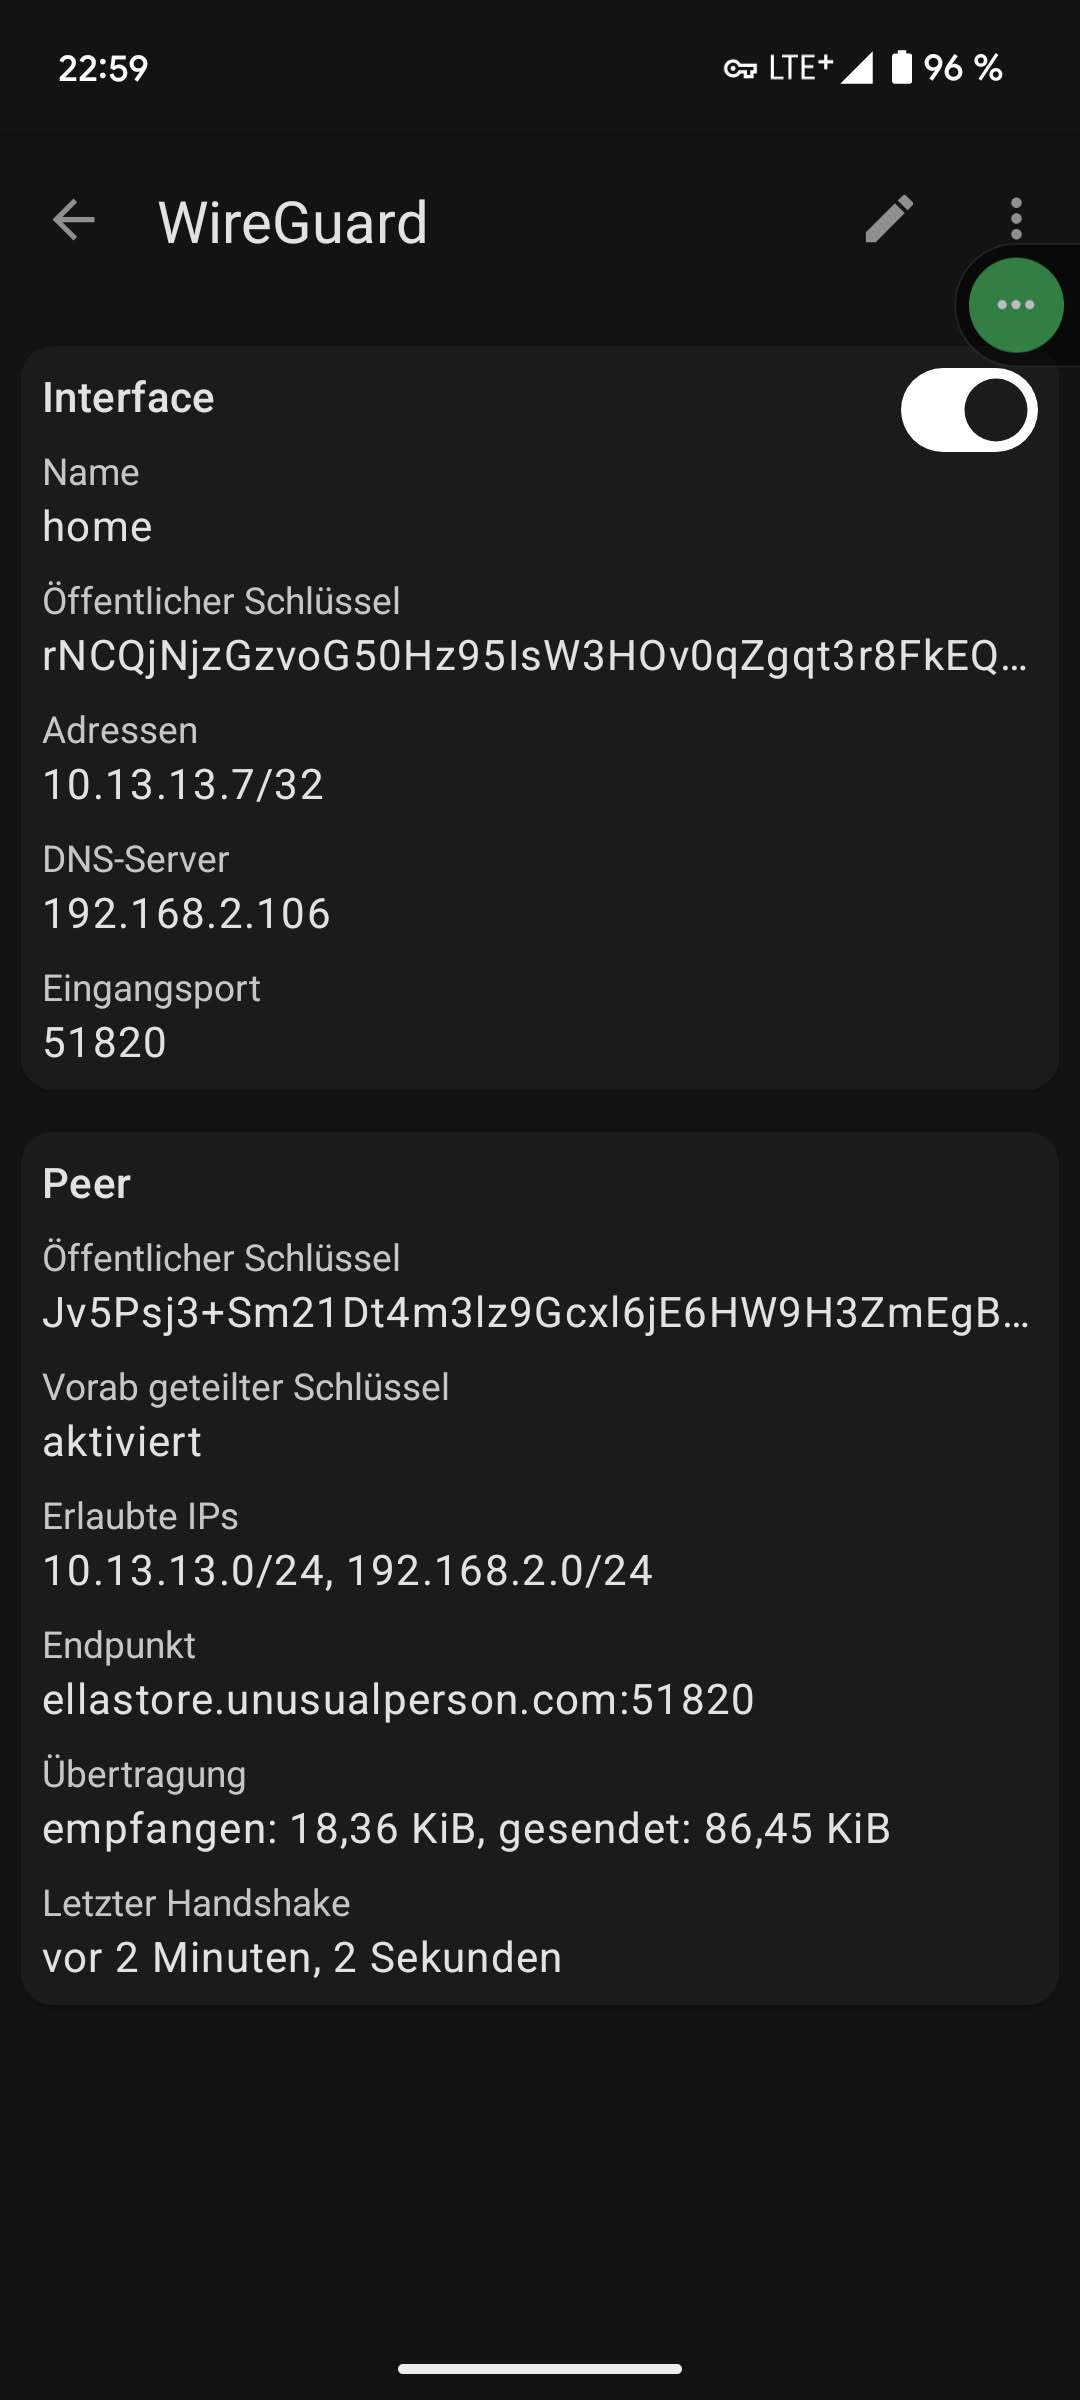
Task: Tap the Erlaubte IPs value
Action: pos(347,1571)
